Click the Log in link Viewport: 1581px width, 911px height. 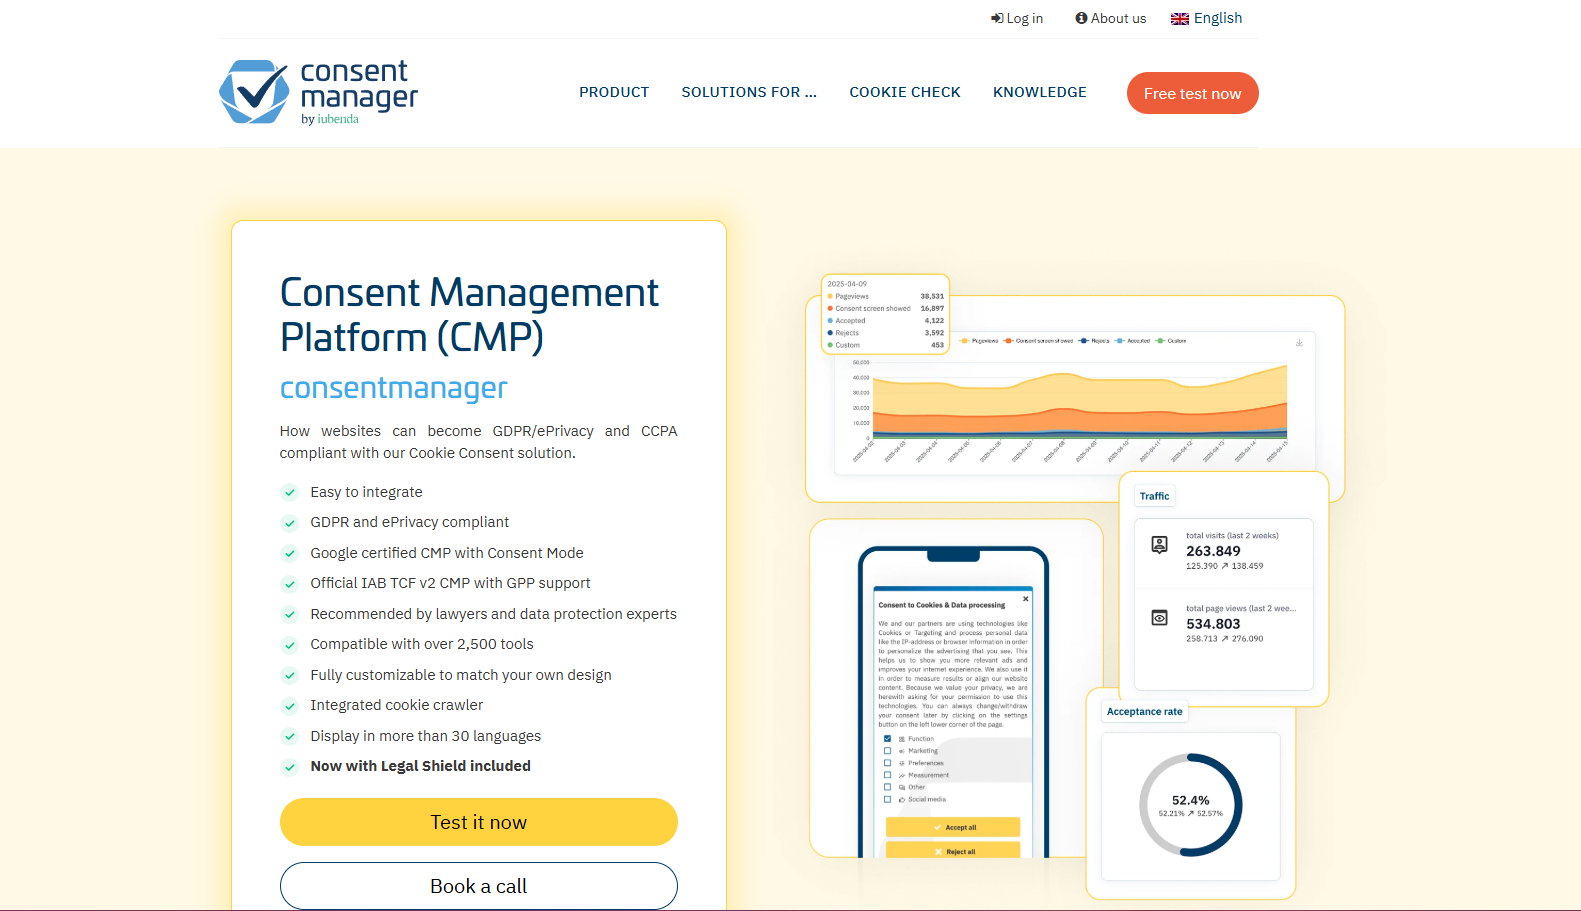(1017, 18)
